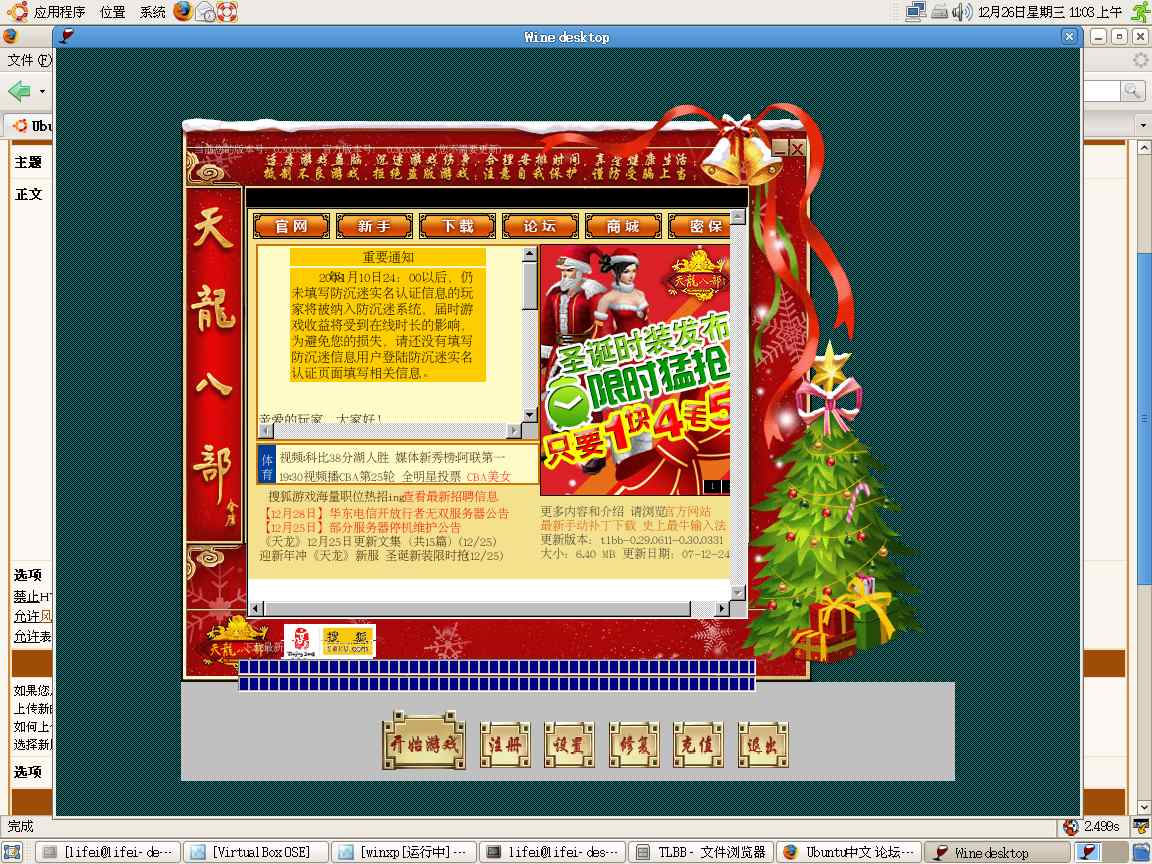The width and height of the screenshot is (1152, 864).
Task: Switch to the [winxp[运行中] taskbar window
Action: (x=403, y=852)
